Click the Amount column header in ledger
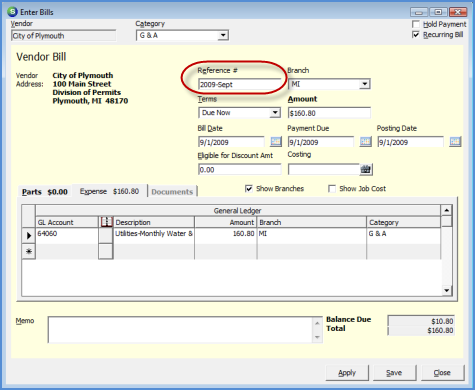475x390 pixels. pyautogui.click(x=226, y=222)
